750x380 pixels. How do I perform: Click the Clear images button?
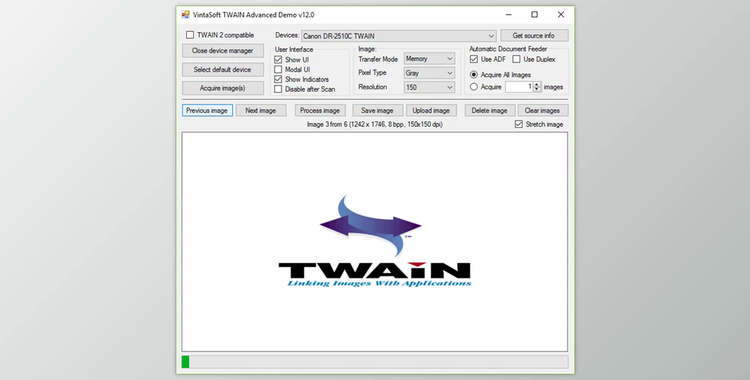click(542, 111)
